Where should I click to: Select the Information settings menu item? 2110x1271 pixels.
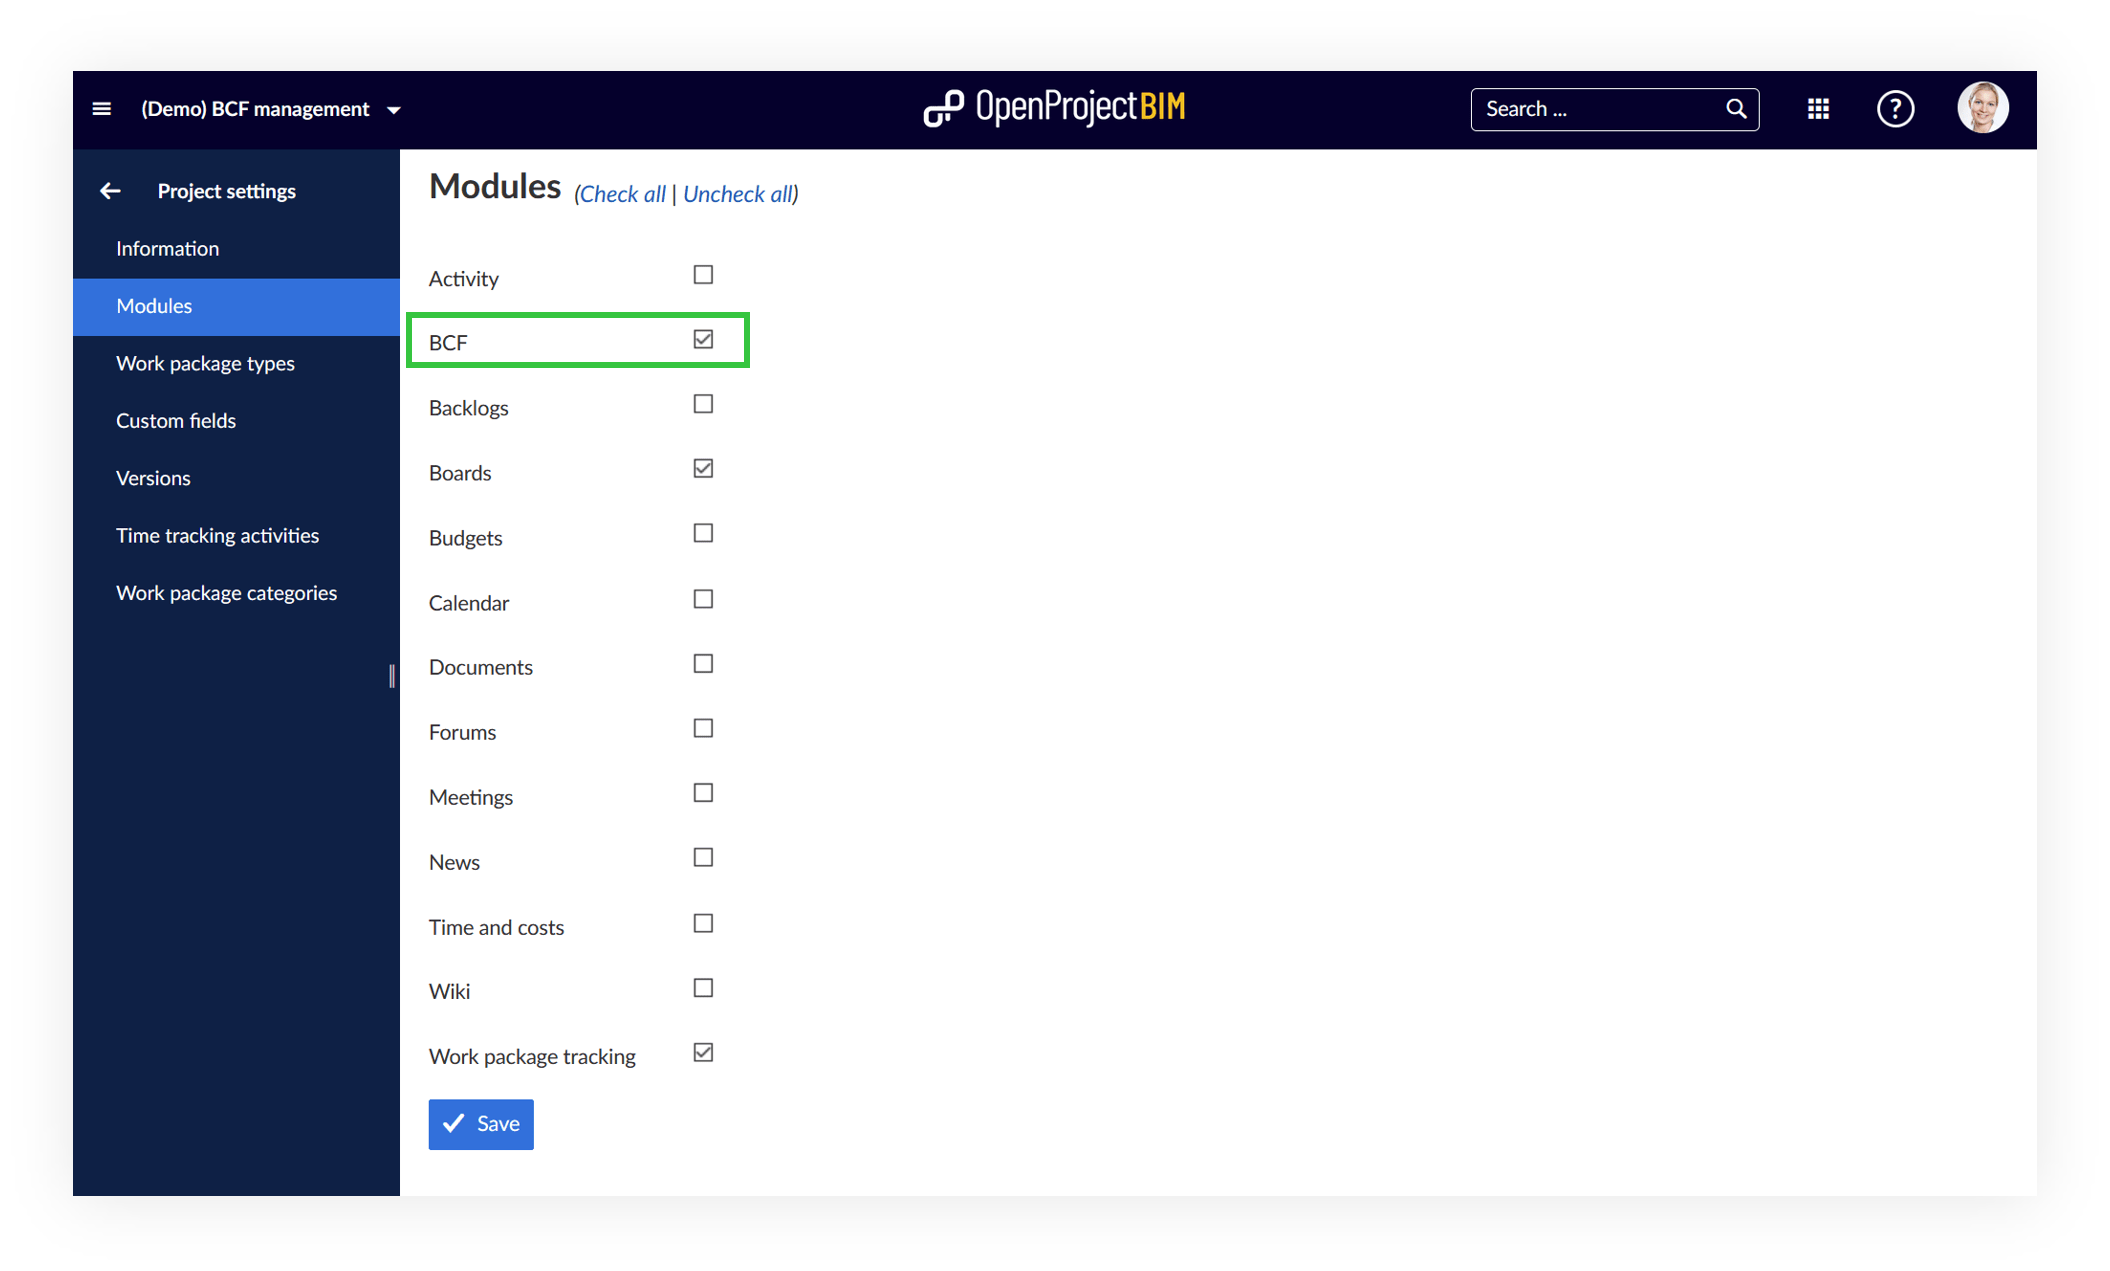(169, 247)
